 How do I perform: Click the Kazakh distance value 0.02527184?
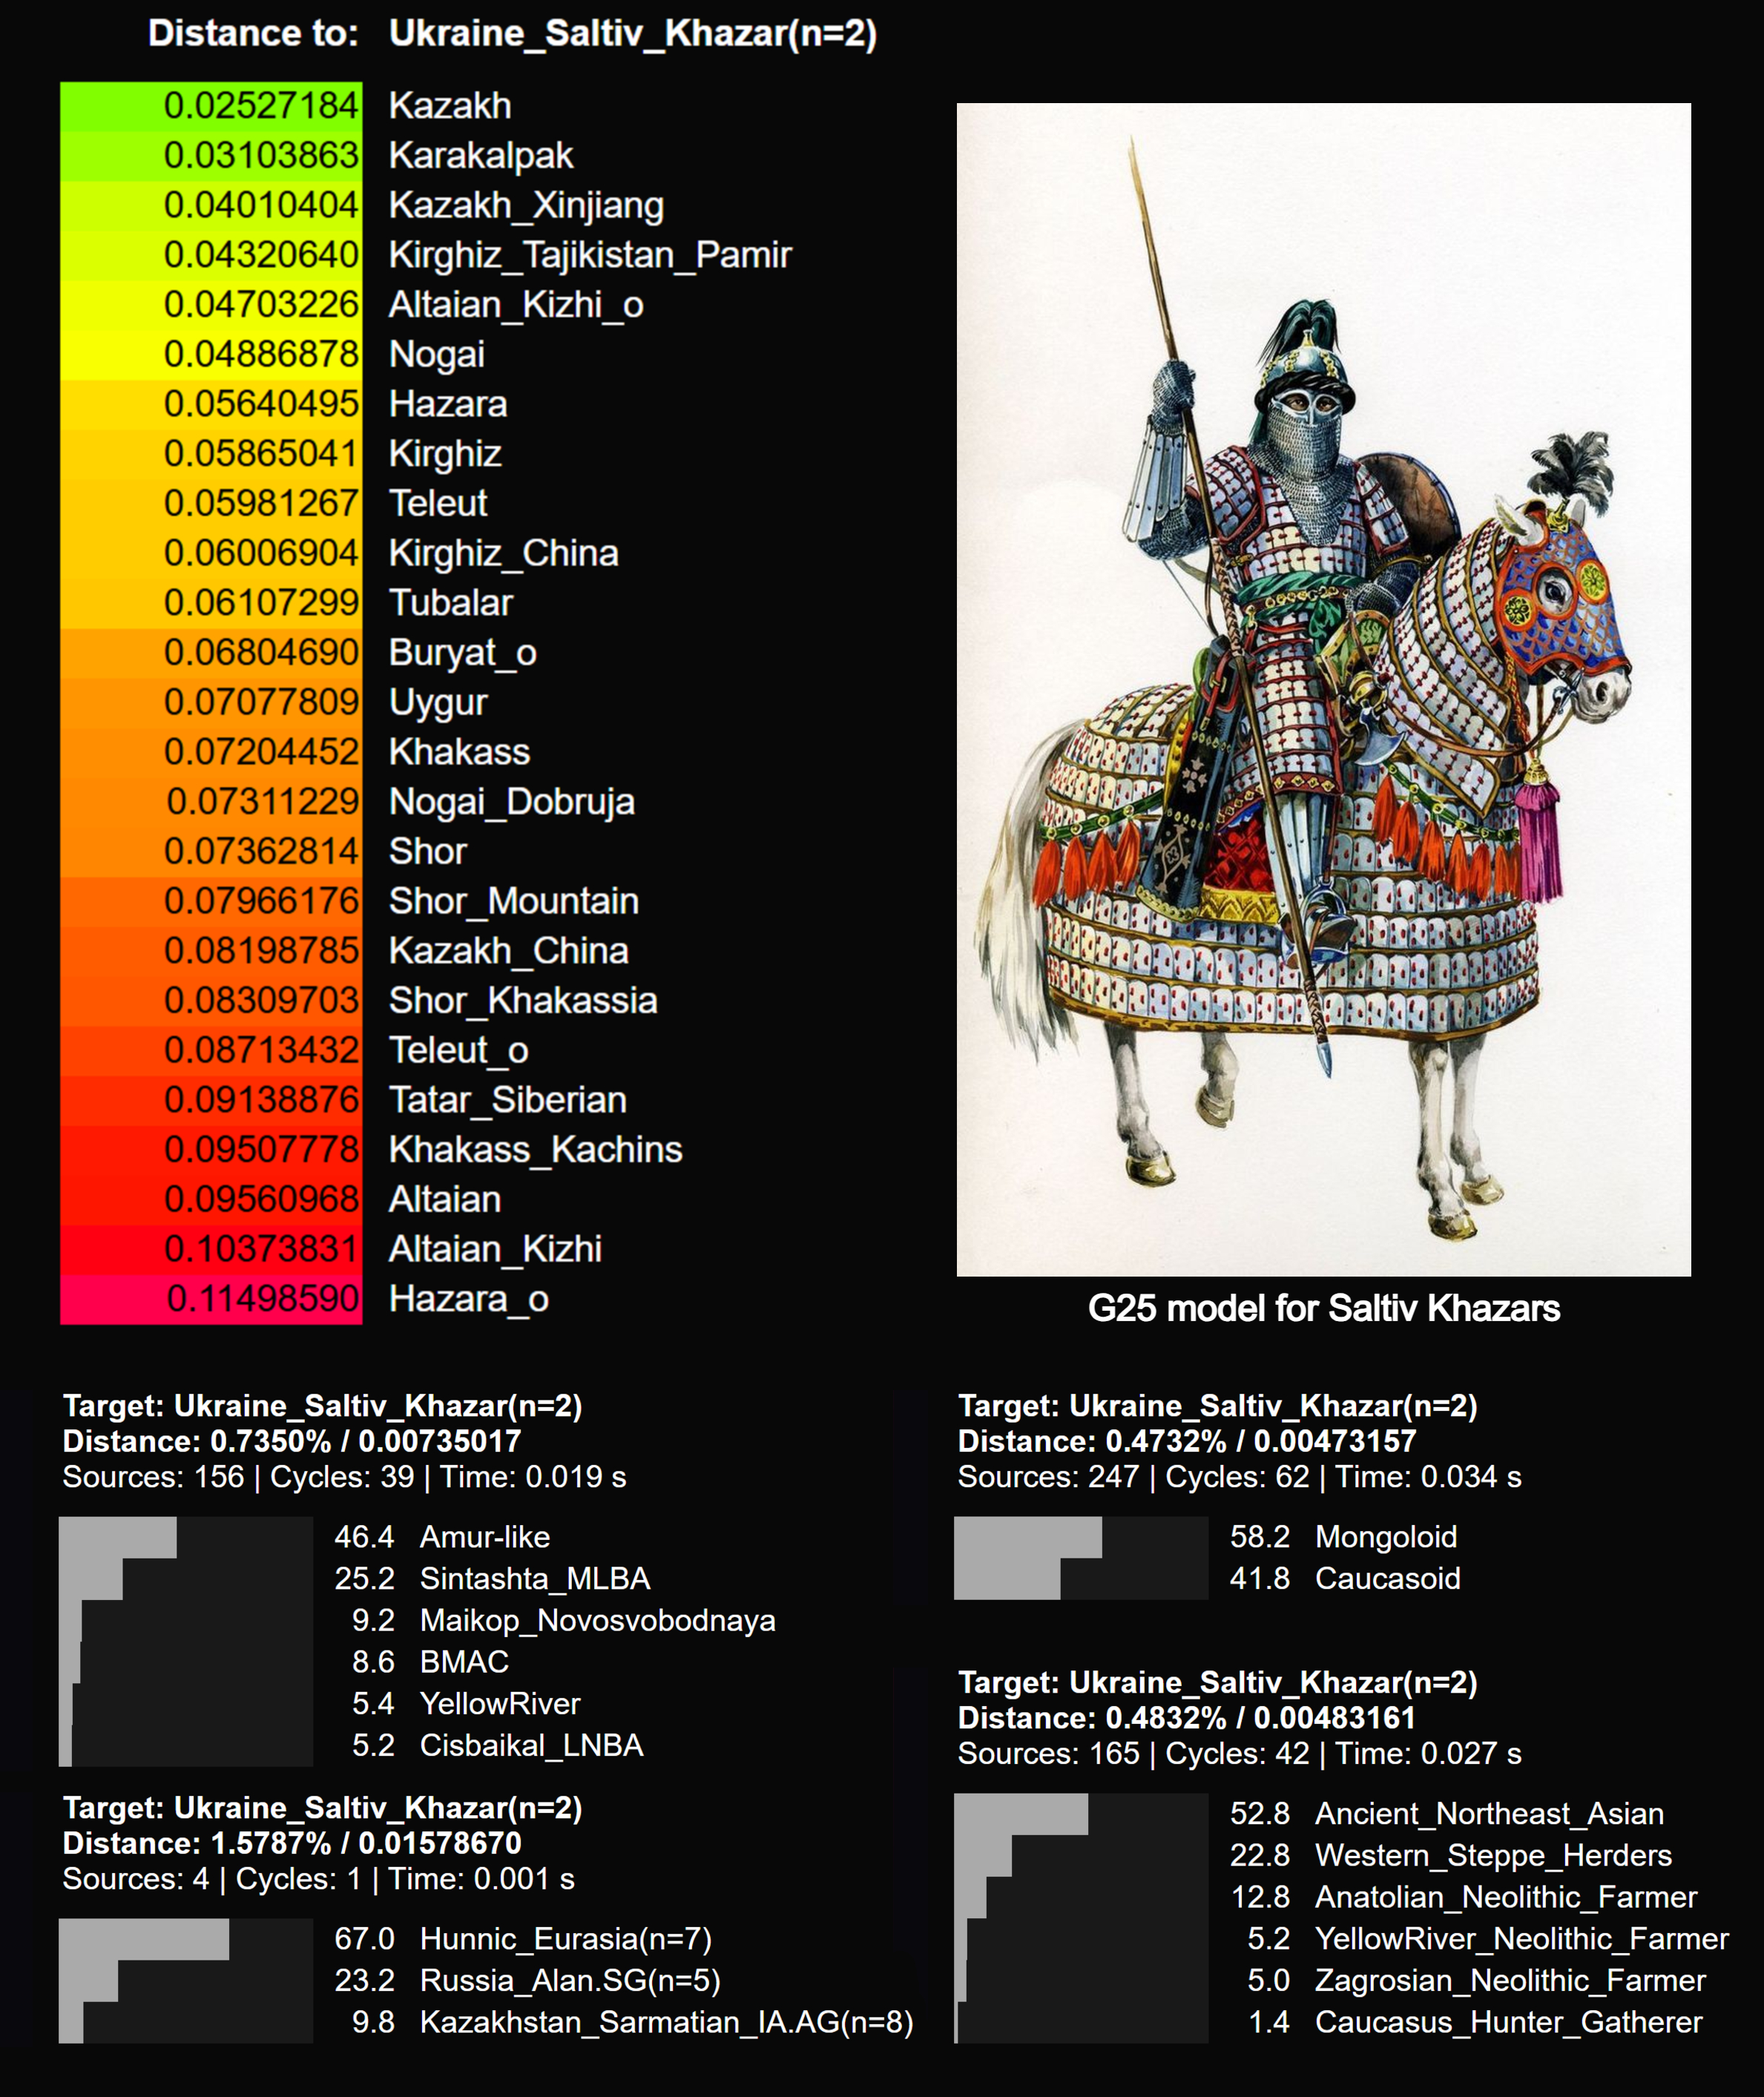[x=260, y=105]
